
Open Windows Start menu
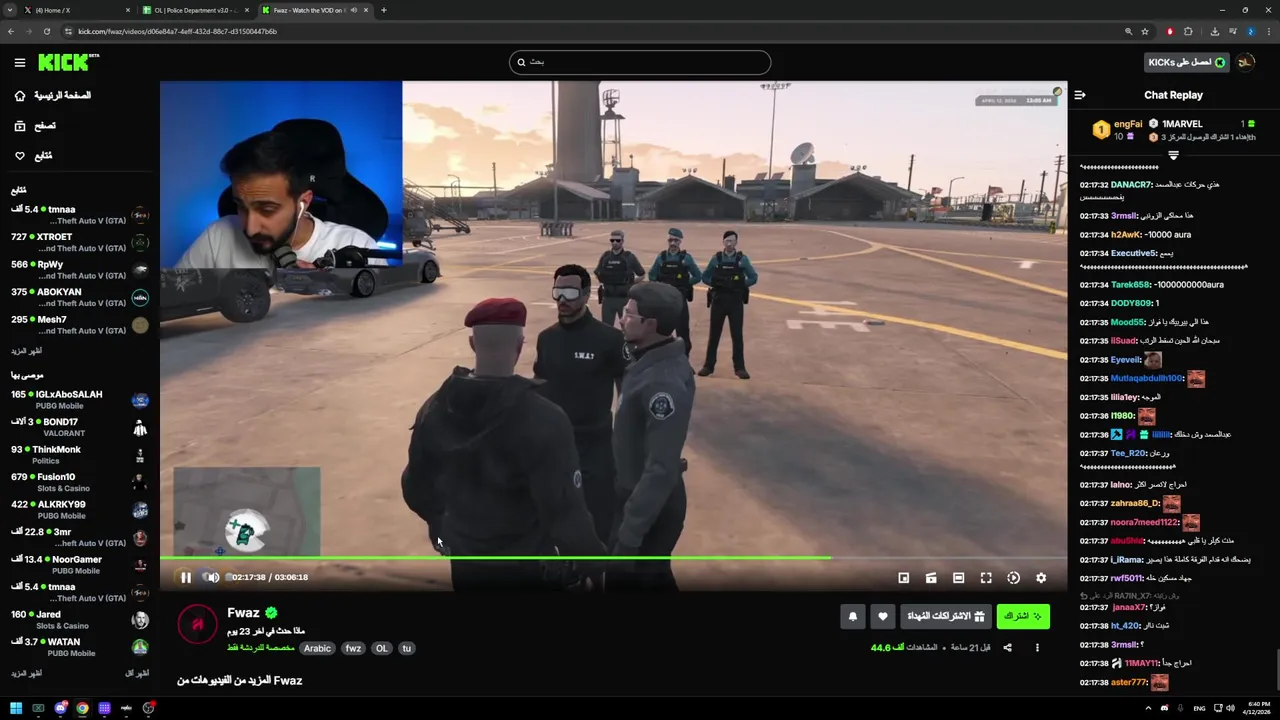pos(16,708)
